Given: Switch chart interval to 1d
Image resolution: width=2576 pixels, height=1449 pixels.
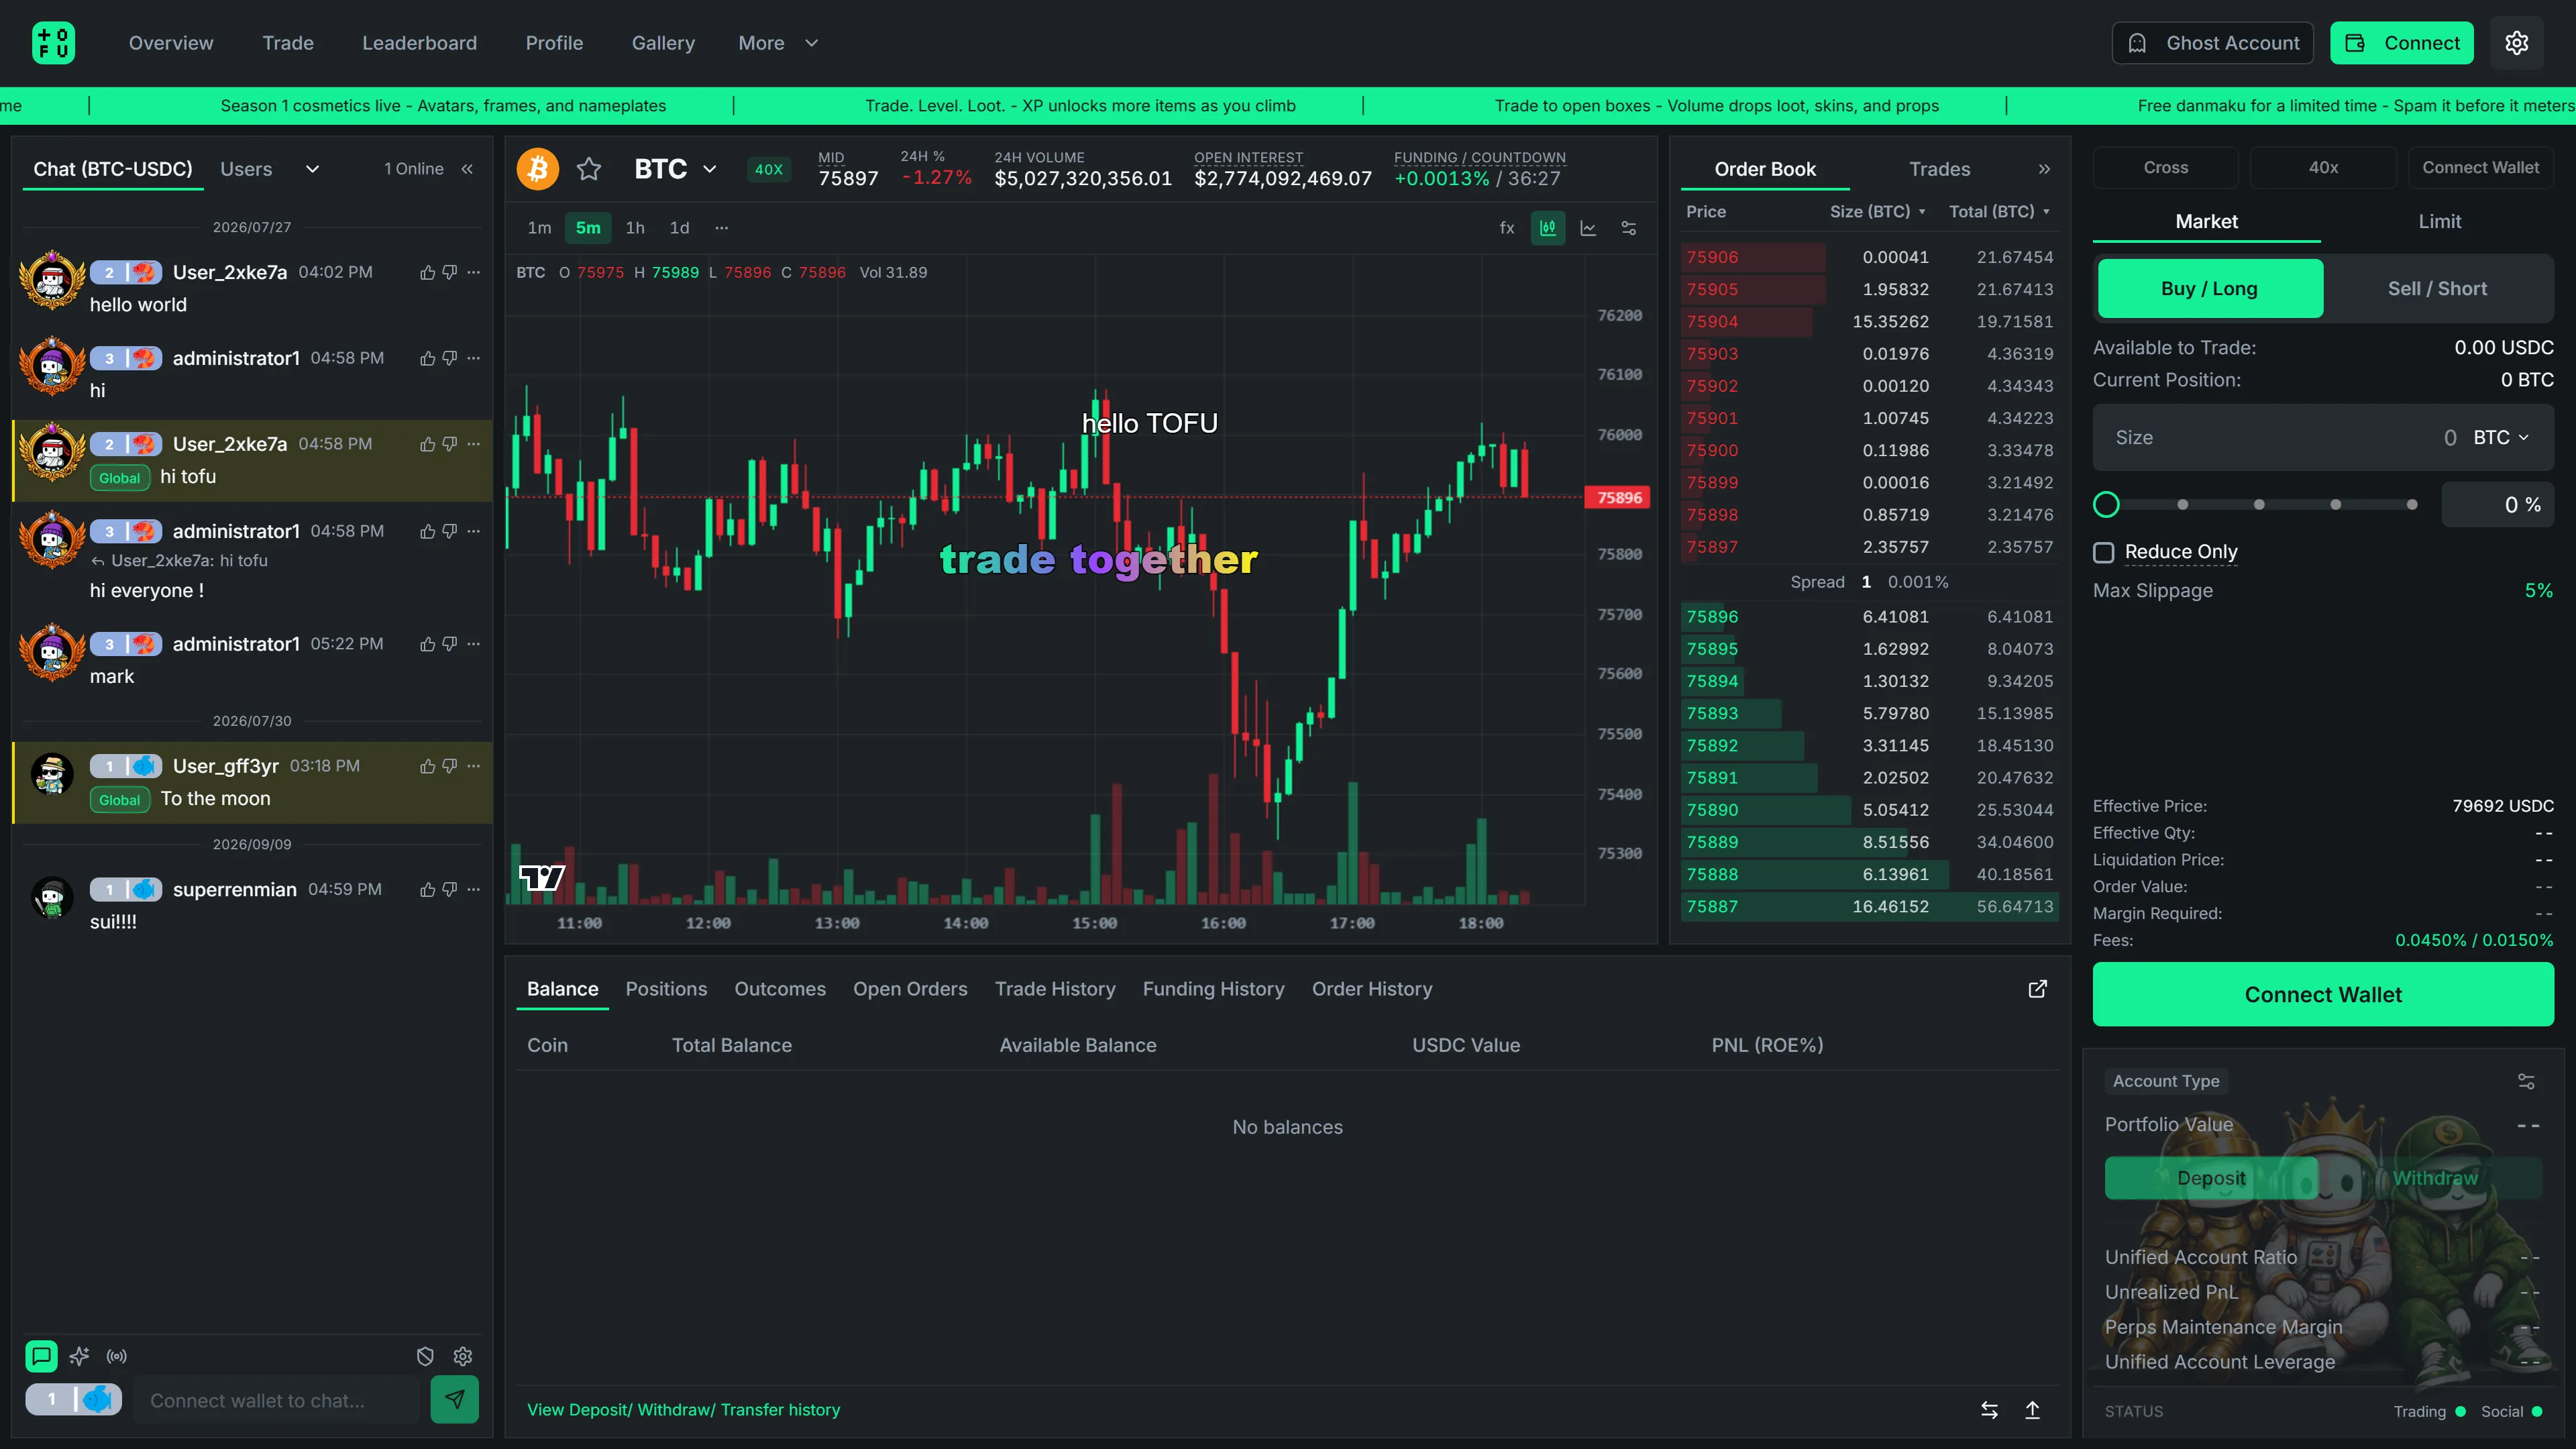Looking at the screenshot, I should pos(679,228).
